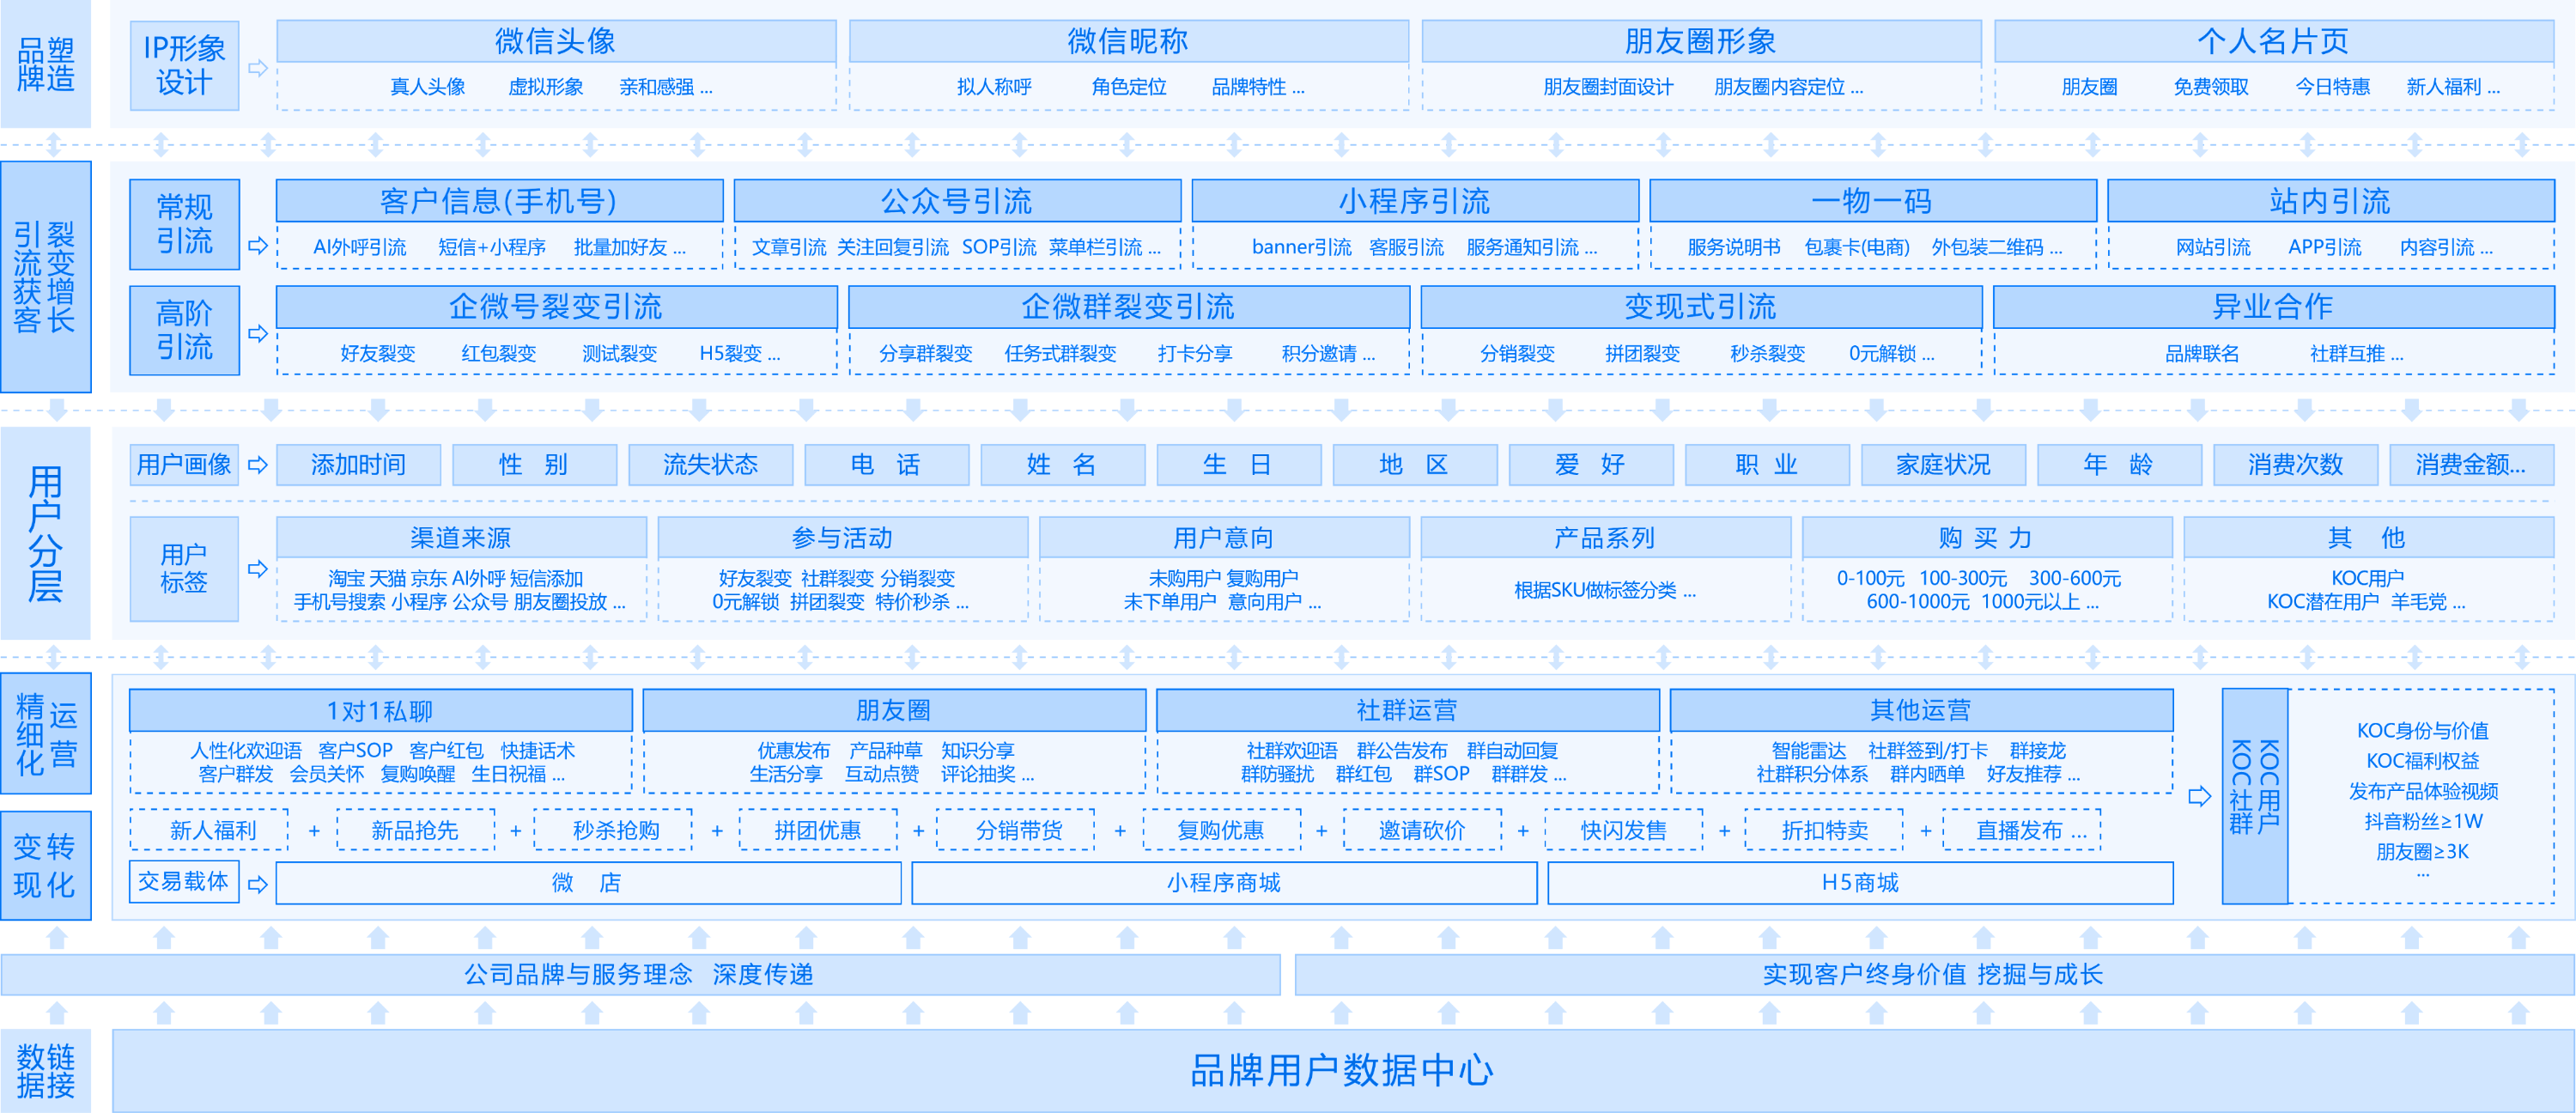Click the 流失状态 attribute tag
2576x1113 pixels.
coord(710,465)
